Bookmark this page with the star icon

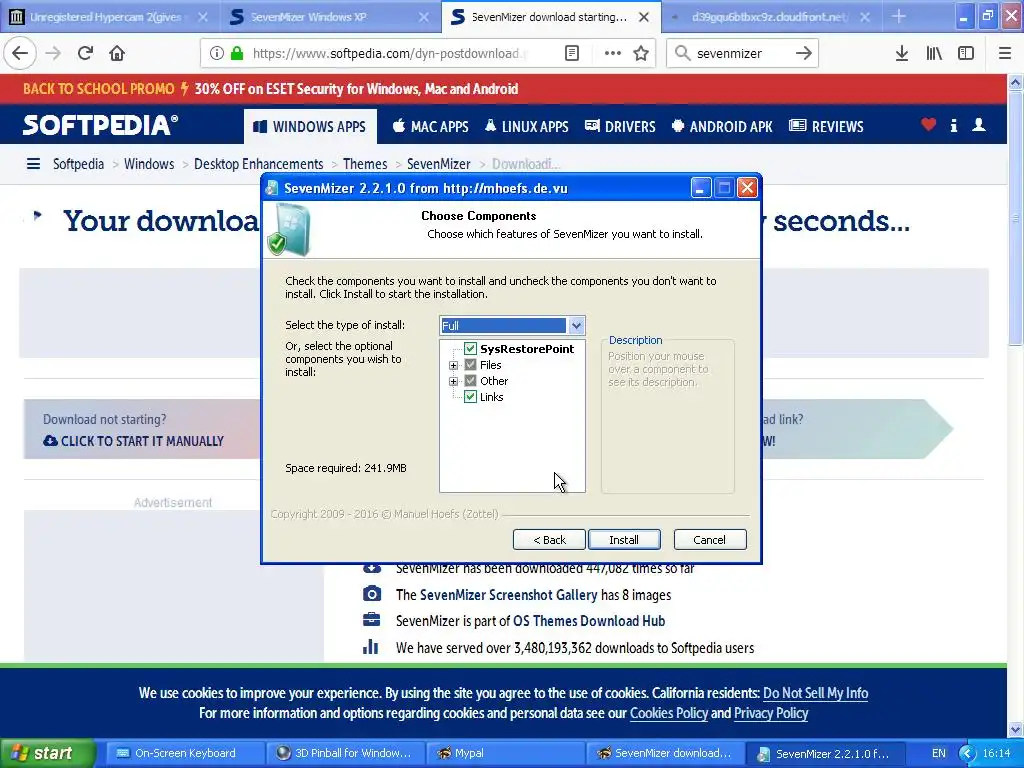point(641,53)
